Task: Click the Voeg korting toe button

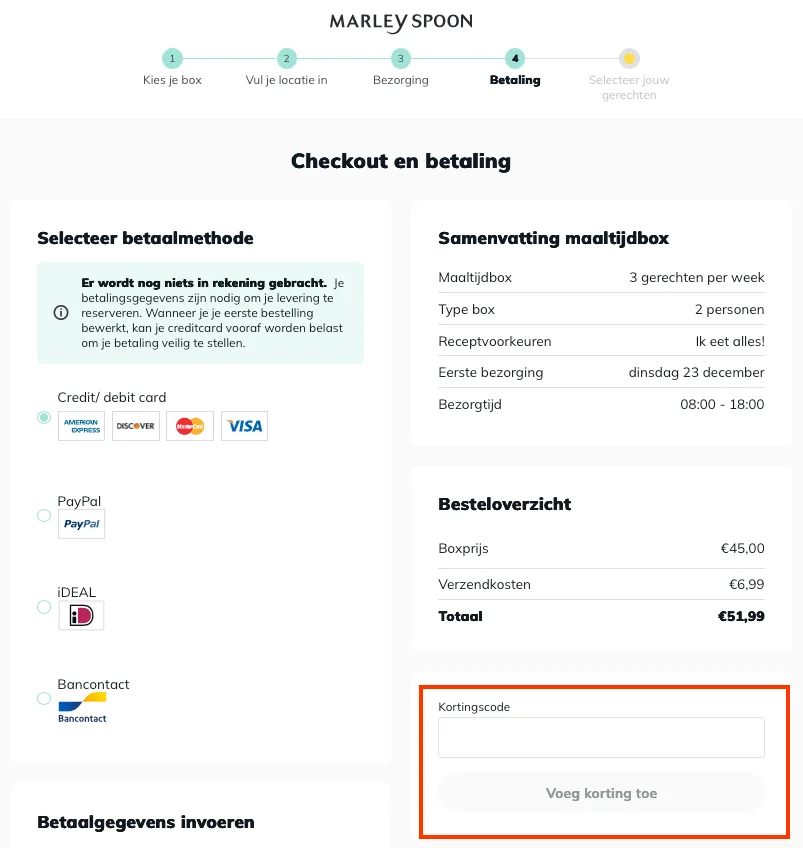Action: click(x=601, y=794)
